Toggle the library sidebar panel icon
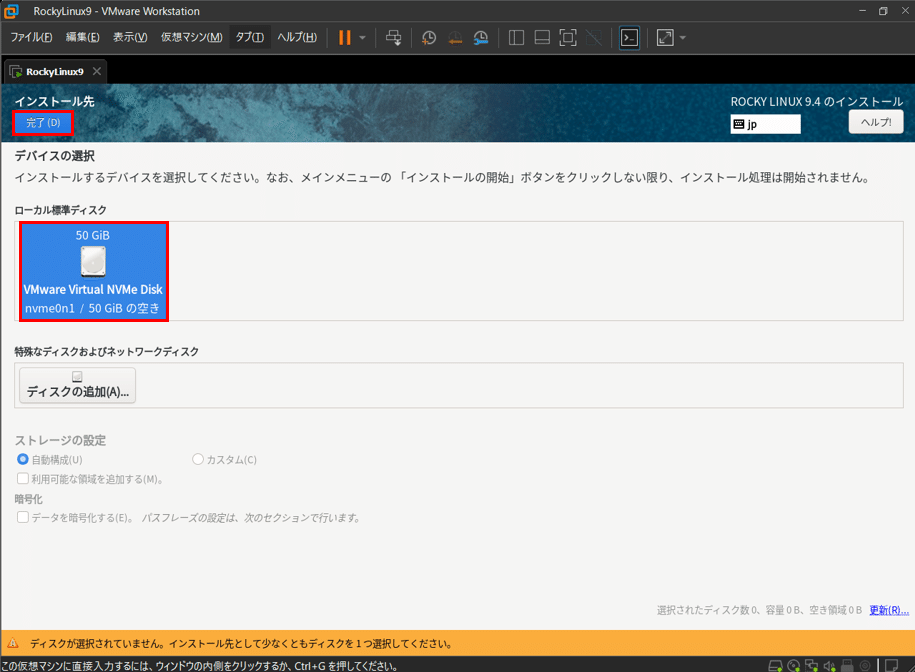915x672 pixels. click(x=516, y=38)
